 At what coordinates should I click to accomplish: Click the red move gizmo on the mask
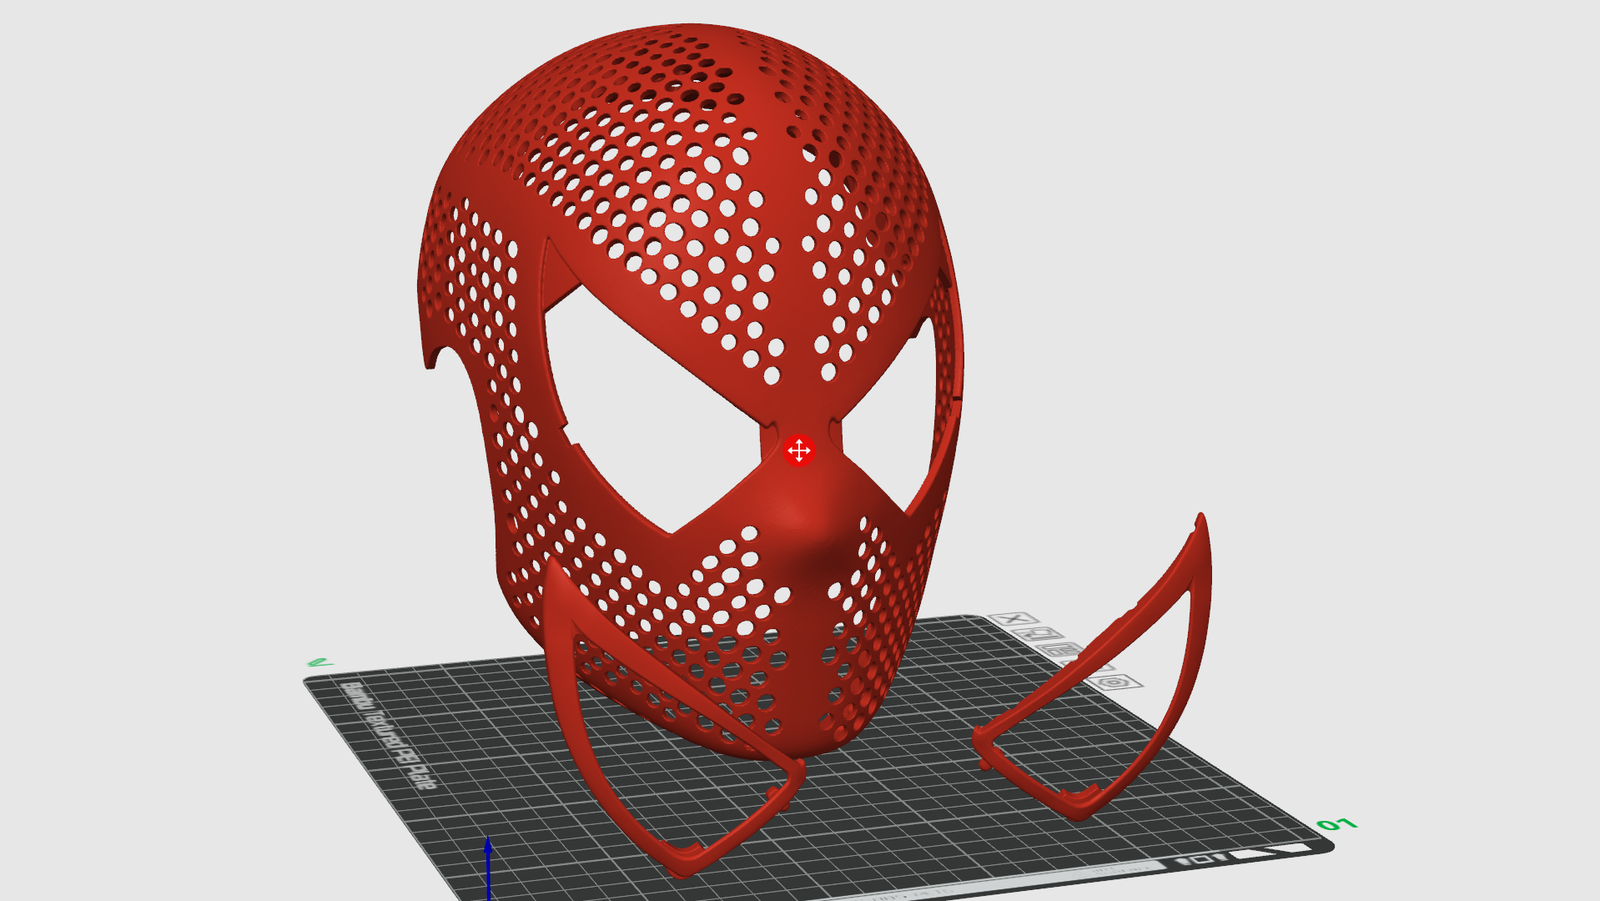point(798,451)
